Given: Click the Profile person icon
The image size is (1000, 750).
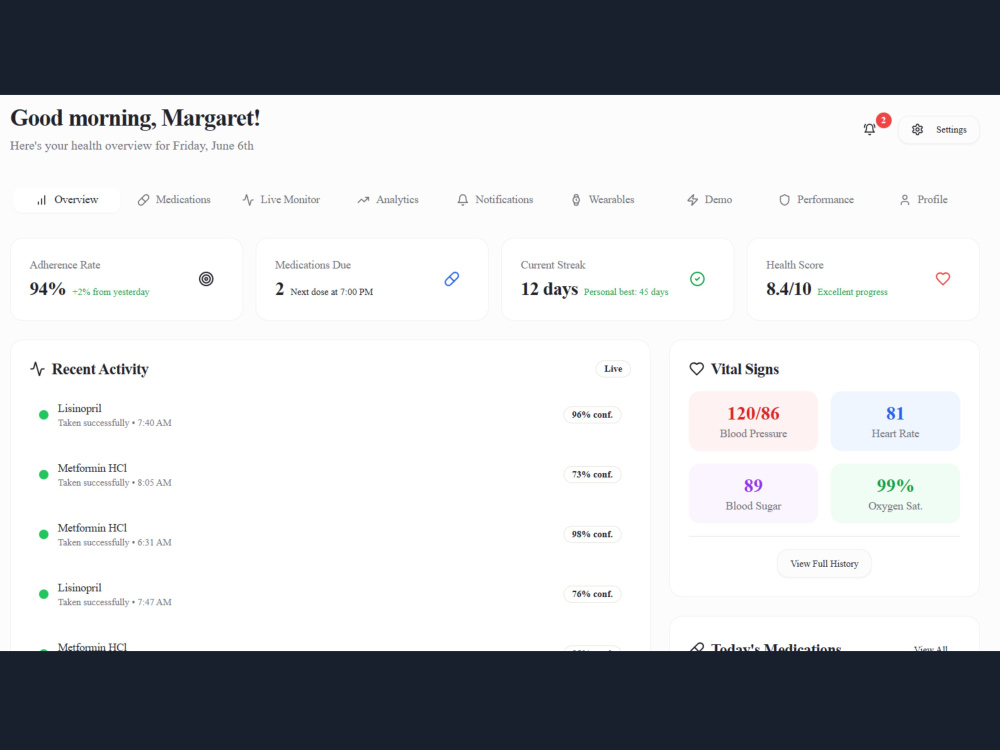Looking at the screenshot, I should coord(904,200).
